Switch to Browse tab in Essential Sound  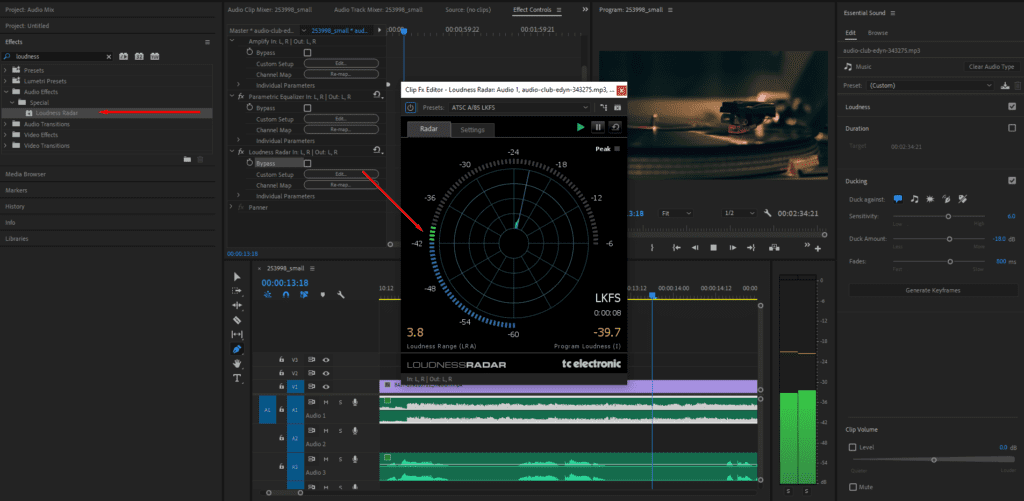878,33
